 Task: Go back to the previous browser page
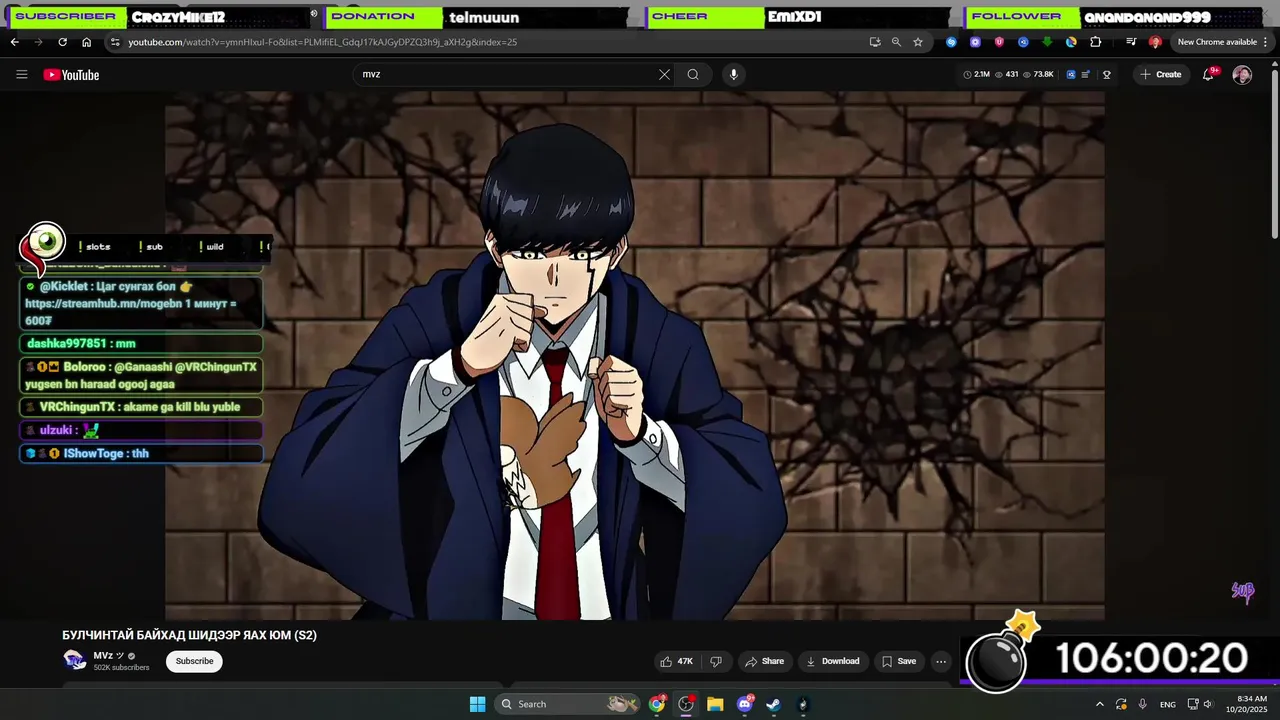tap(14, 42)
